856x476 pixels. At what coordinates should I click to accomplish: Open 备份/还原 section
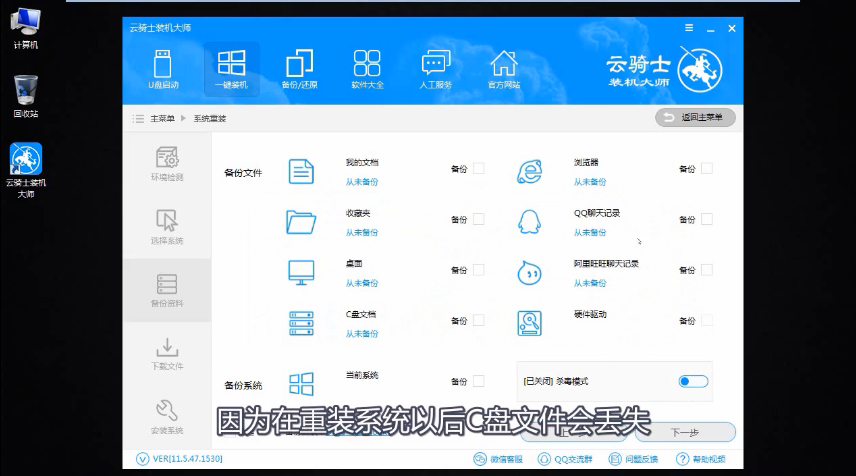(x=299, y=69)
